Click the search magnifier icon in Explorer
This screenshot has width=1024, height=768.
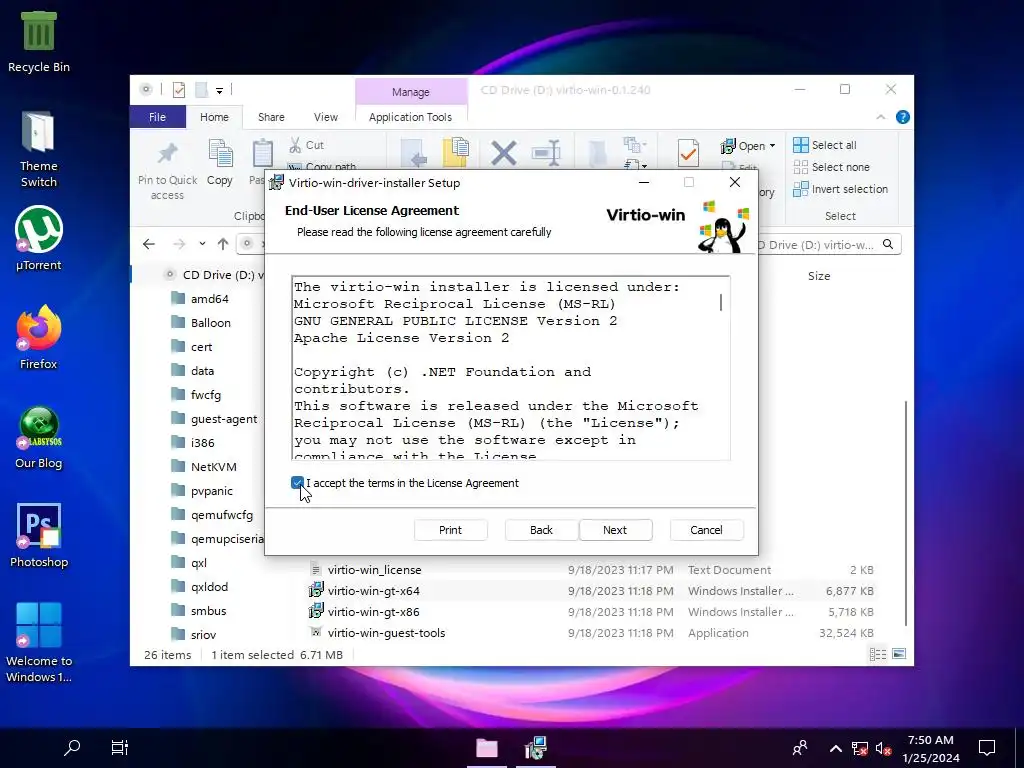tap(888, 244)
